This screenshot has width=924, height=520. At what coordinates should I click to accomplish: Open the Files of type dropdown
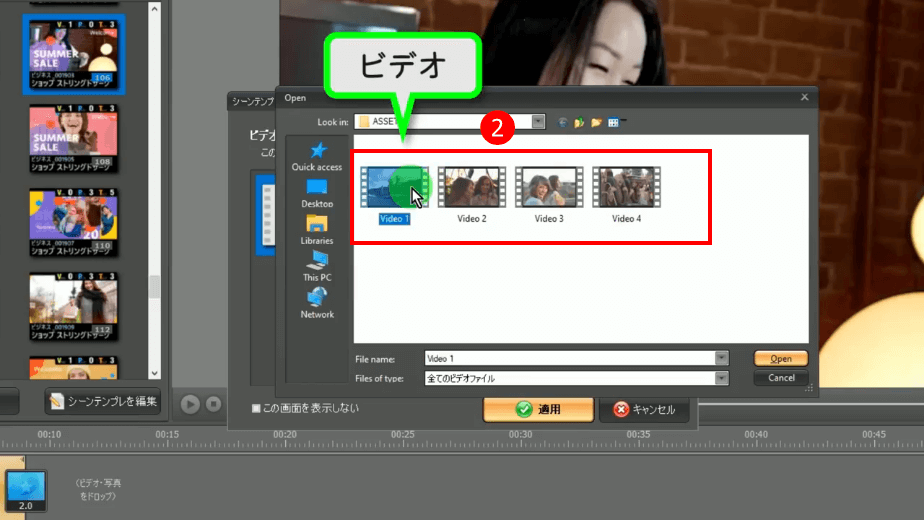click(x=721, y=378)
